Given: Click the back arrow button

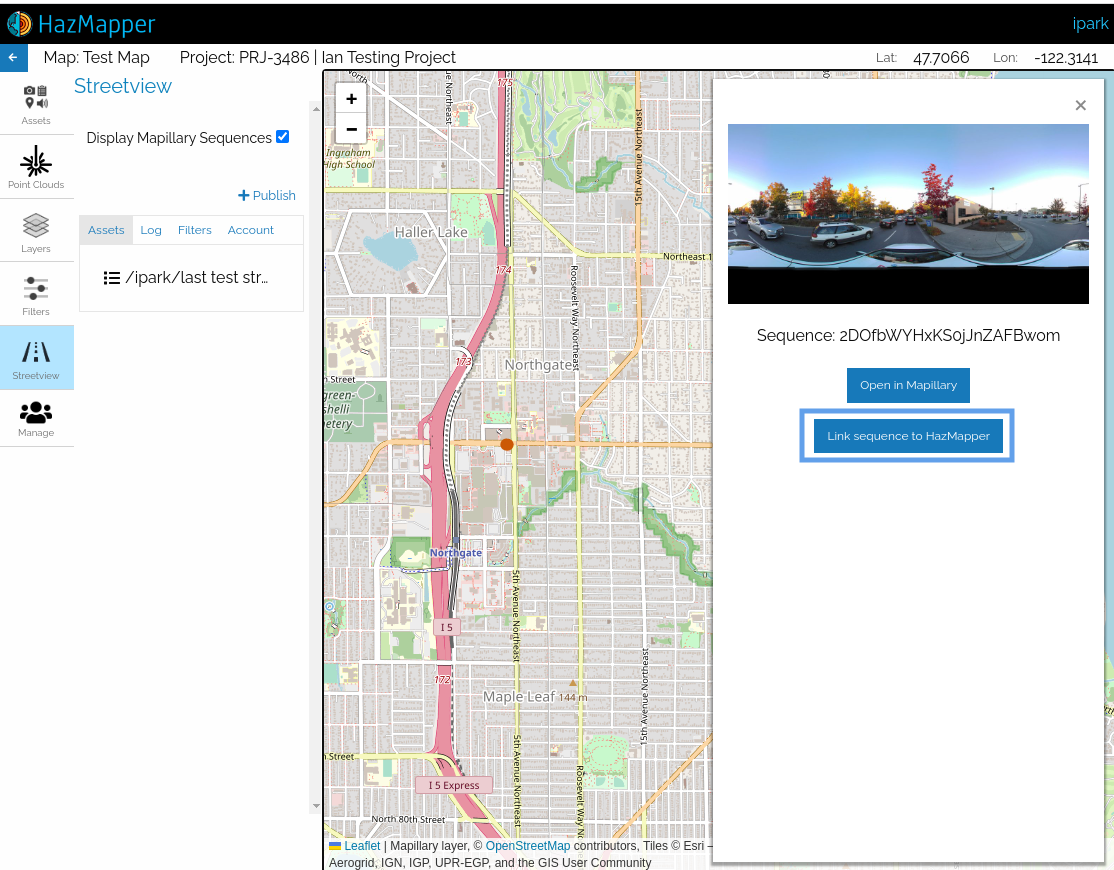Looking at the screenshot, I should [x=13, y=58].
